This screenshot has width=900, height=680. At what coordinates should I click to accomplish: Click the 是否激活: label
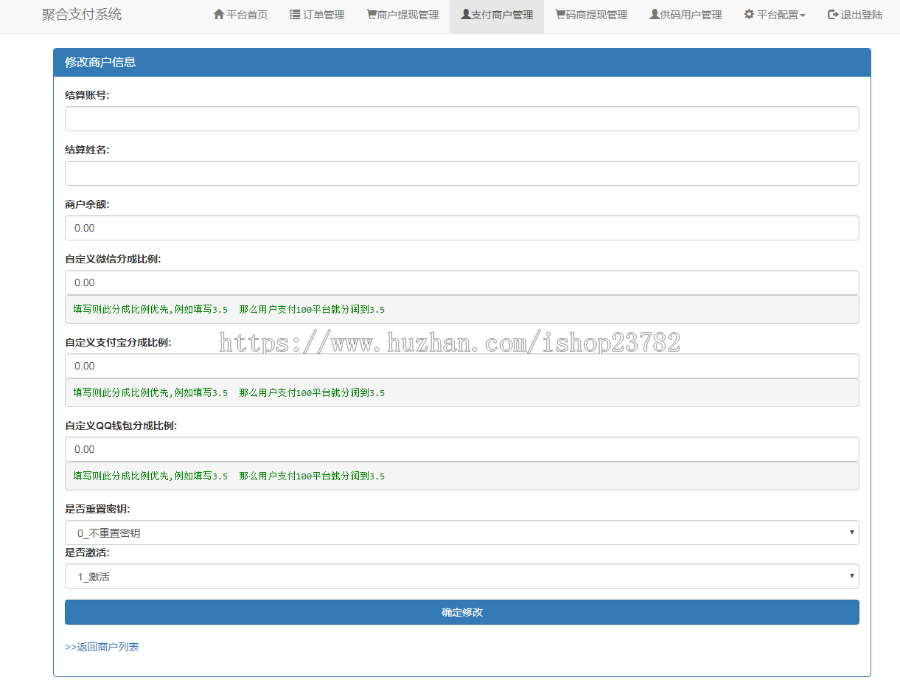point(87,553)
